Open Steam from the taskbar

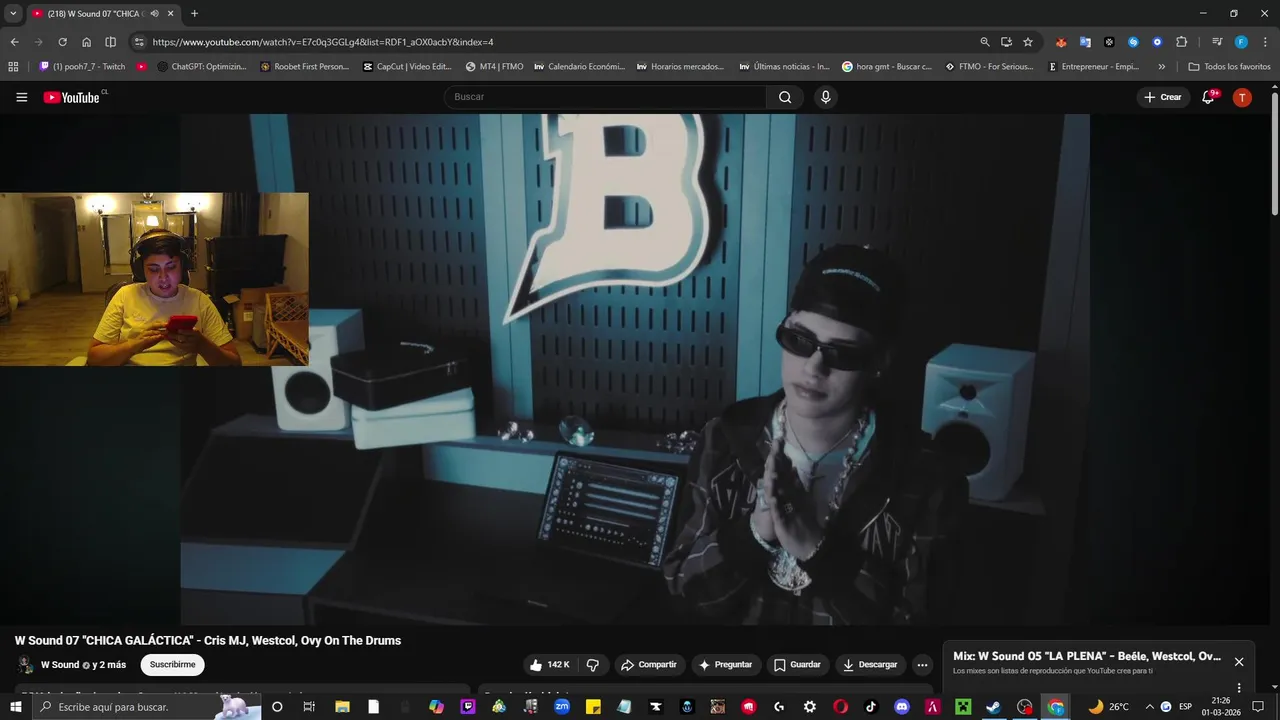(993, 707)
